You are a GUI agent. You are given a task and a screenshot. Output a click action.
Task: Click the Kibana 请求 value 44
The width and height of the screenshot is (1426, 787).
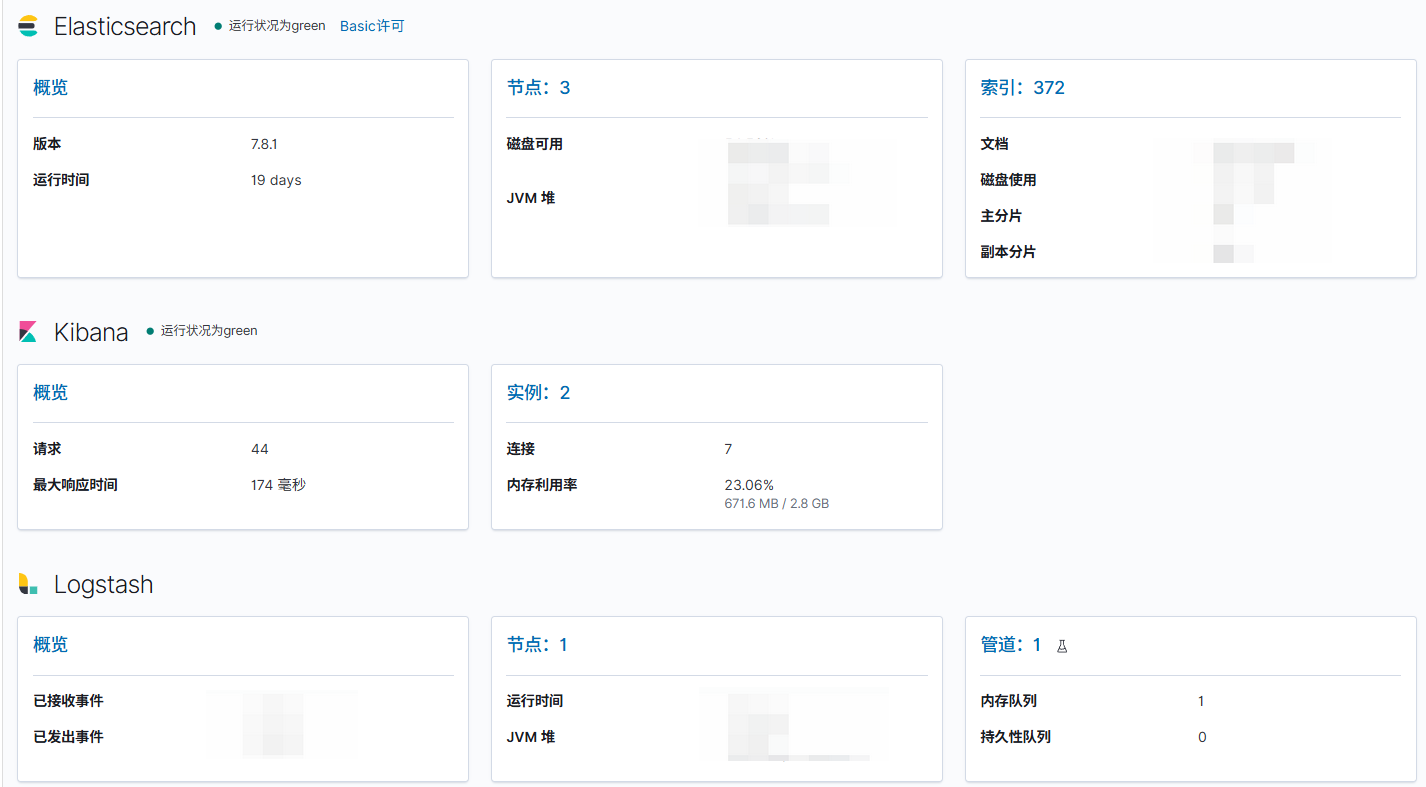click(x=260, y=449)
